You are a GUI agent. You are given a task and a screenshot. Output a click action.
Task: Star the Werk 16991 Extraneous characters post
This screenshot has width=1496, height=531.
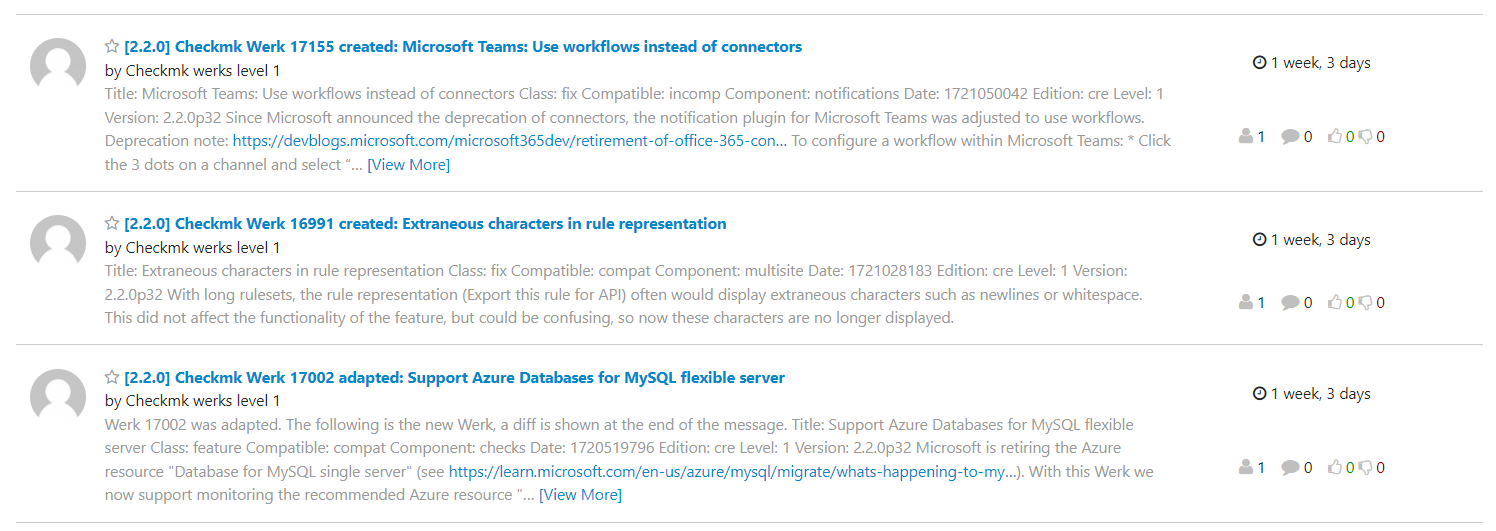[x=112, y=223]
